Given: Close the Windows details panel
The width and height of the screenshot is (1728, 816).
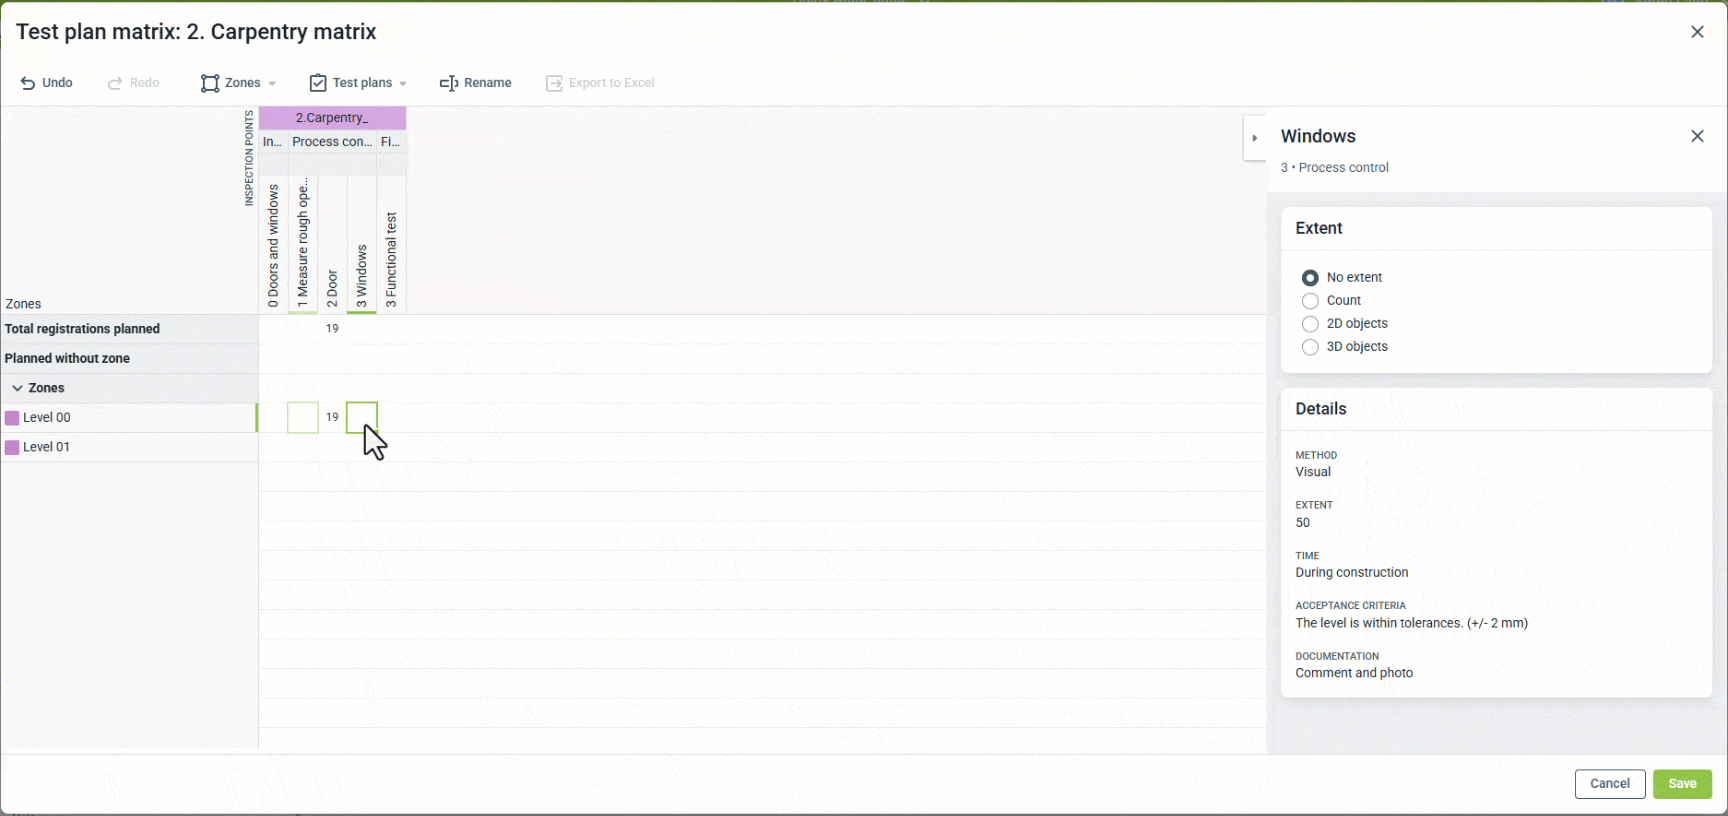Looking at the screenshot, I should coord(1697,136).
